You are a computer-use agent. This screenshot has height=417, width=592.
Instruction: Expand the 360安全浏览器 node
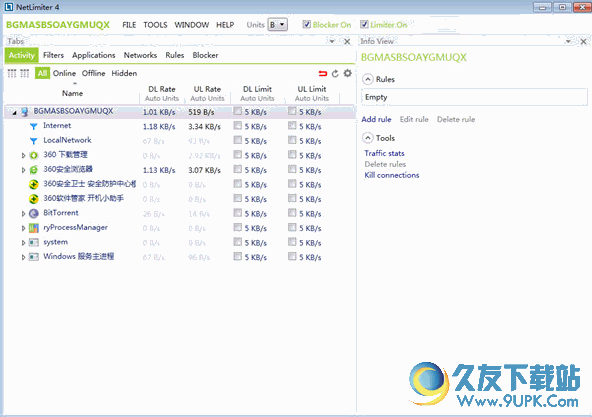23,170
